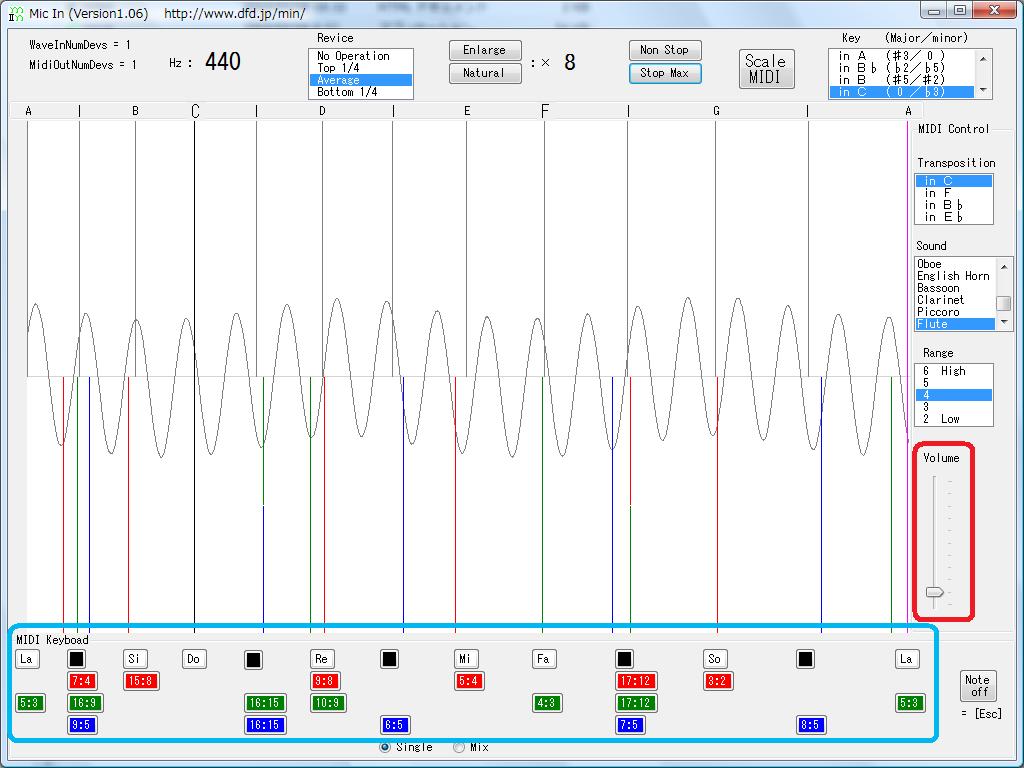Image resolution: width=1024 pixels, height=768 pixels.
Task: Choose Top 1/4 in the Revice list
Action: (x=360, y=68)
